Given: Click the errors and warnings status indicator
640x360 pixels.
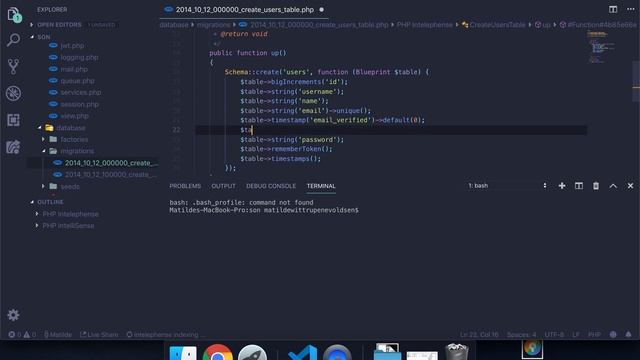Looking at the screenshot, I should tap(22, 335).
